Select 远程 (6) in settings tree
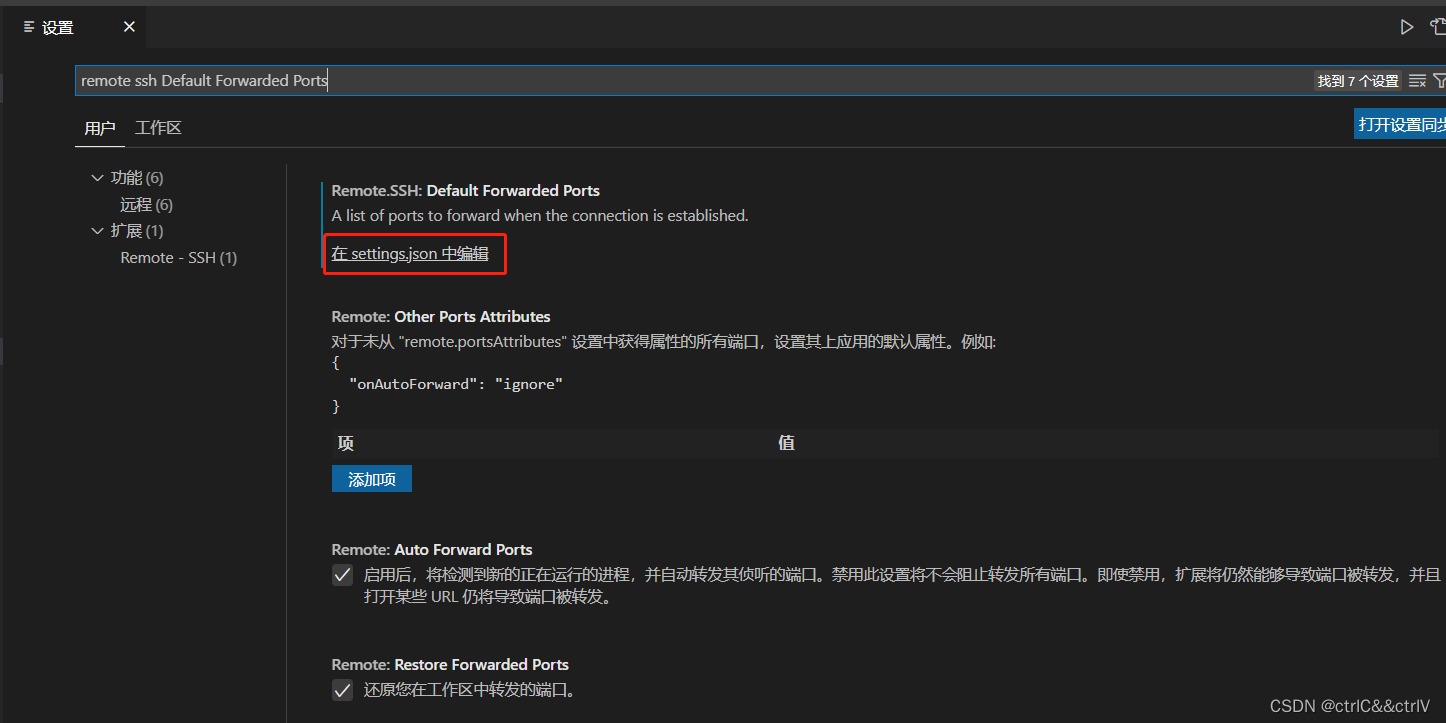The width and height of the screenshot is (1446, 723). pyautogui.click(x=147, y=205)
